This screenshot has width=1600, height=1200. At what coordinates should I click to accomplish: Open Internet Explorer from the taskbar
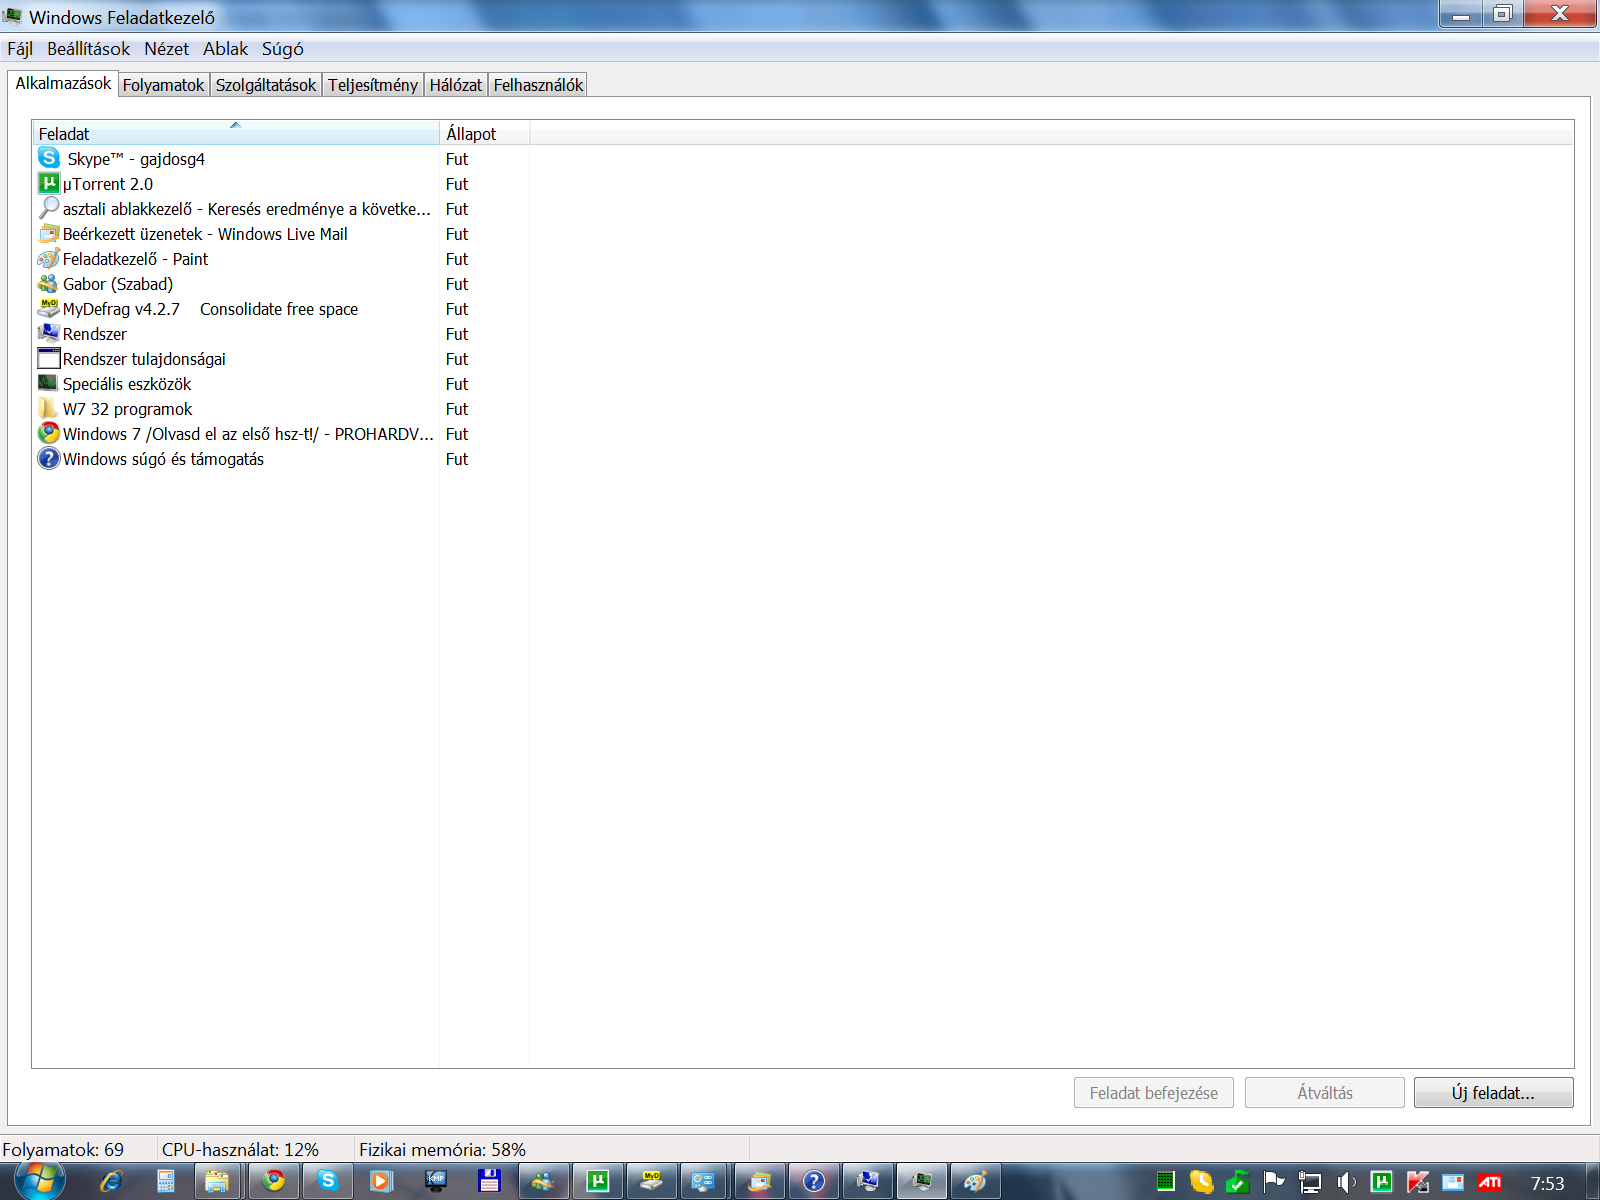point(111,1182)
